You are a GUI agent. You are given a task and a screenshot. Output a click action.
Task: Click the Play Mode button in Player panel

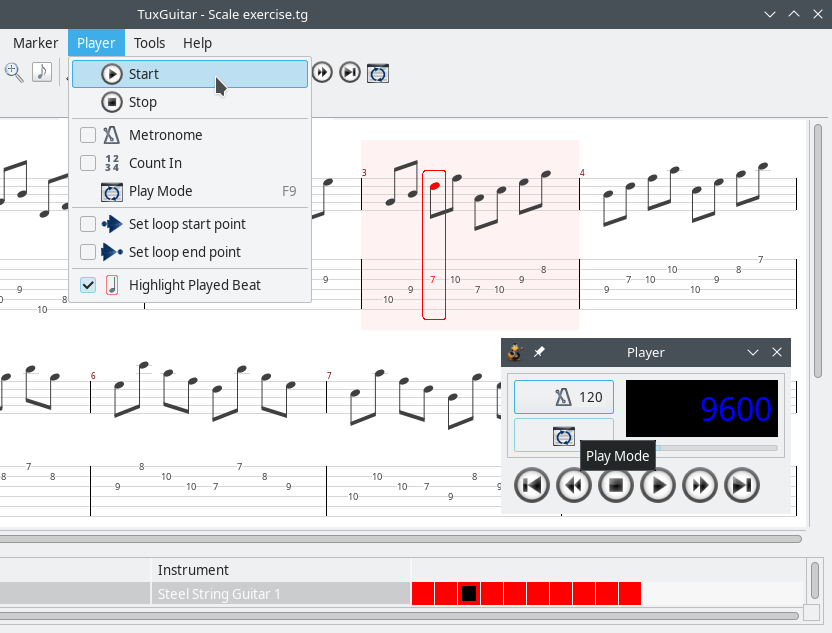click(564, 435)
